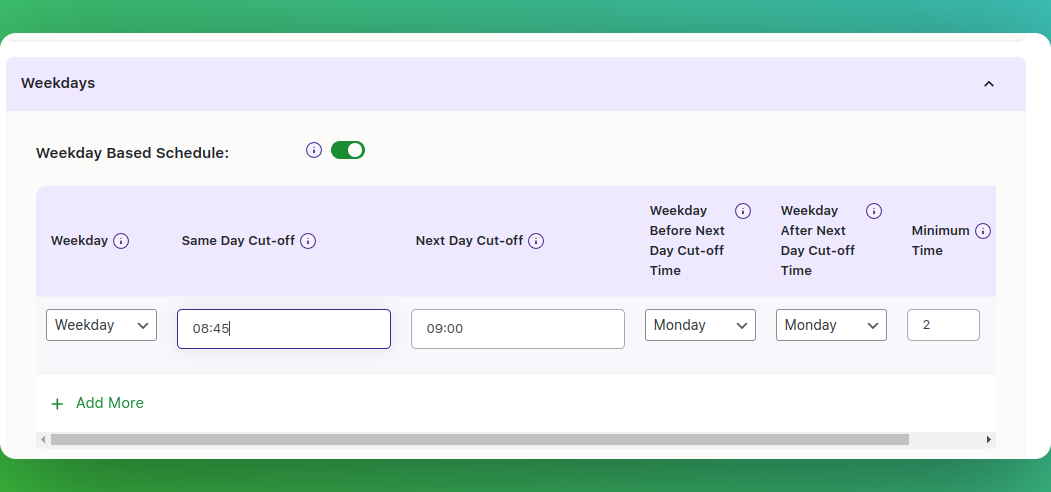Open the Monday dropdown for Before Next Day Cut-off

pos(700,325)
